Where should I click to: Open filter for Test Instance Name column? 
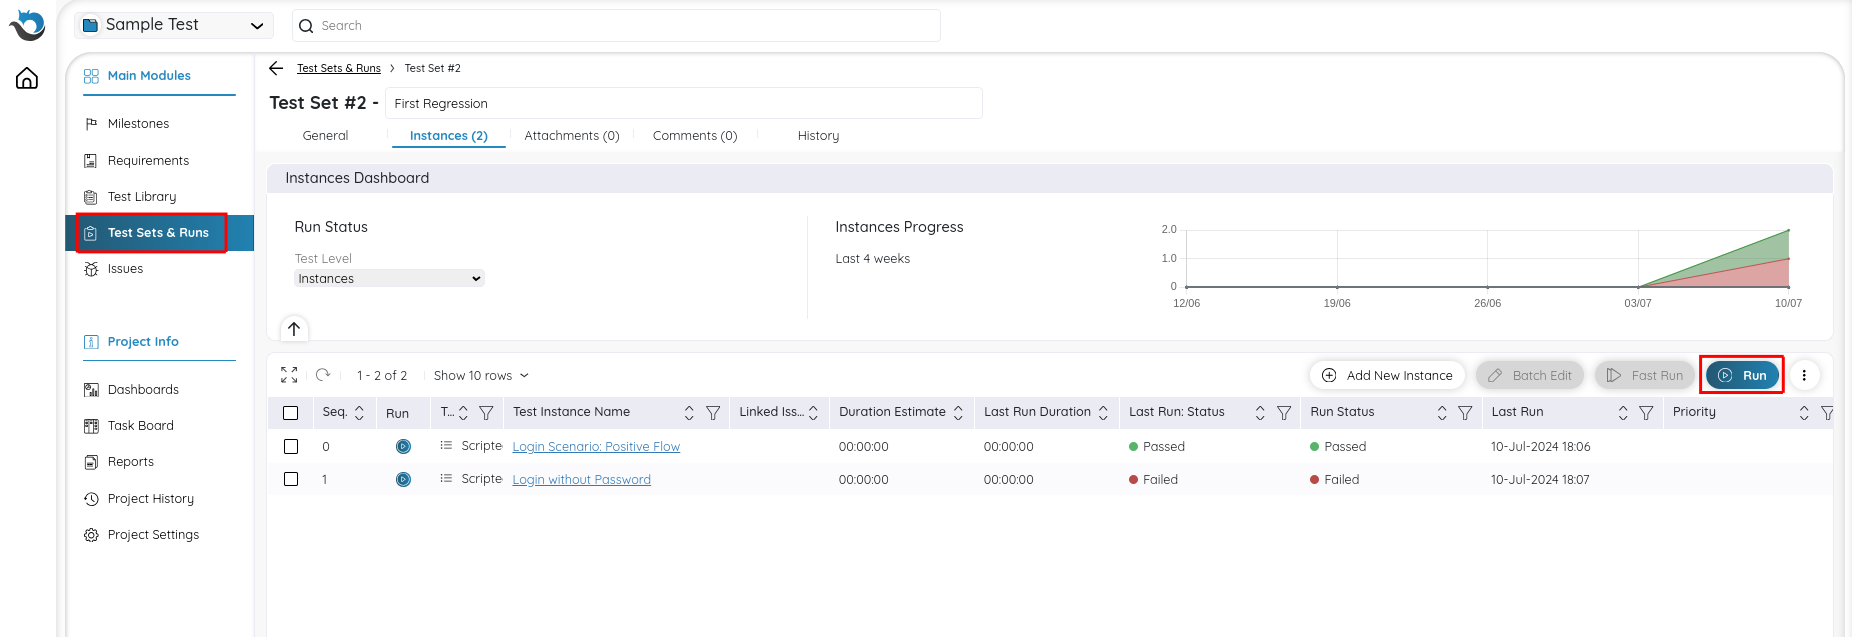point(713,413)
